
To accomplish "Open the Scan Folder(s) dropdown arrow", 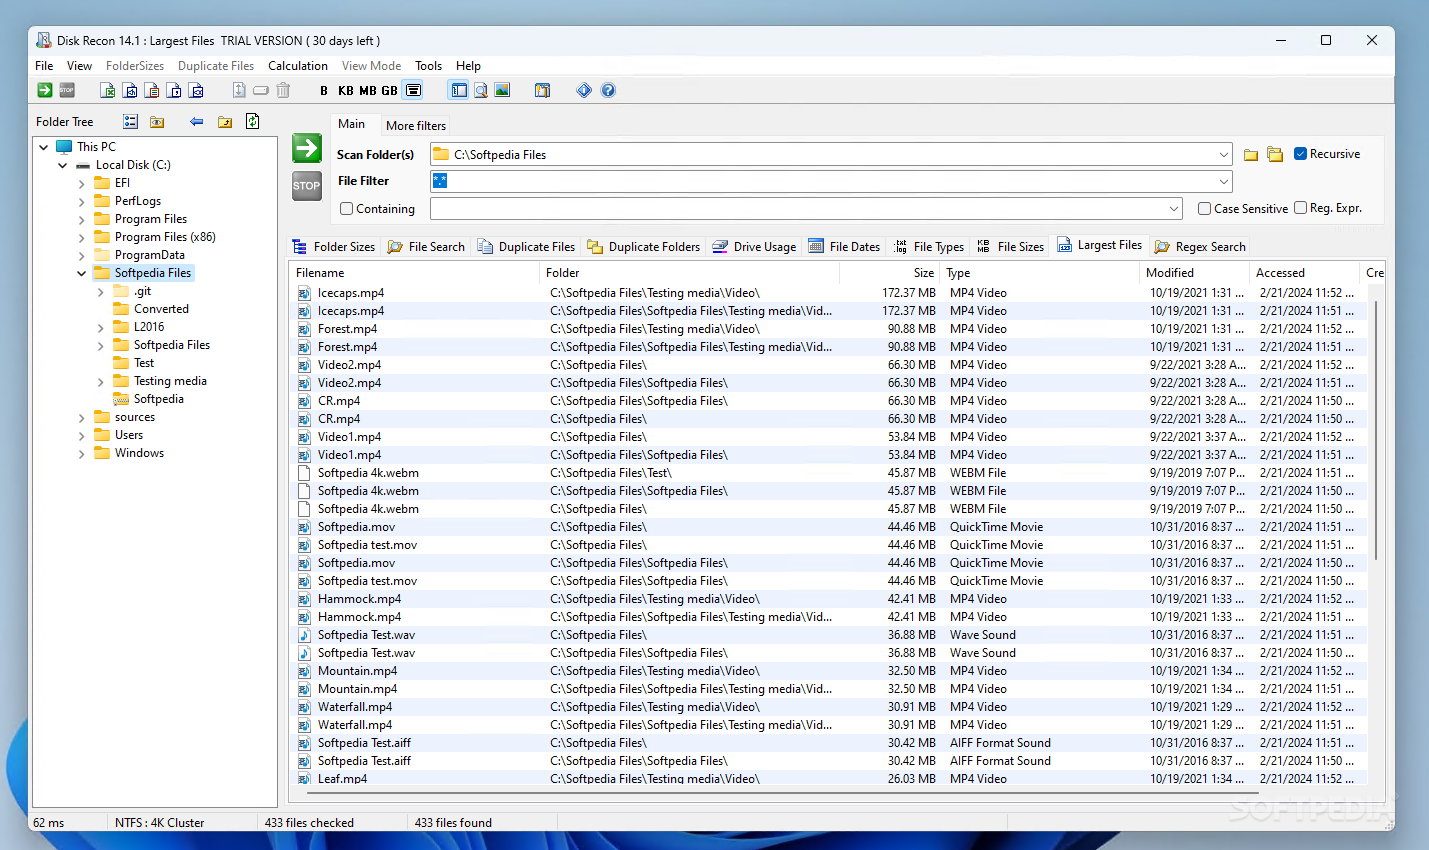I will coord(1223,155).
